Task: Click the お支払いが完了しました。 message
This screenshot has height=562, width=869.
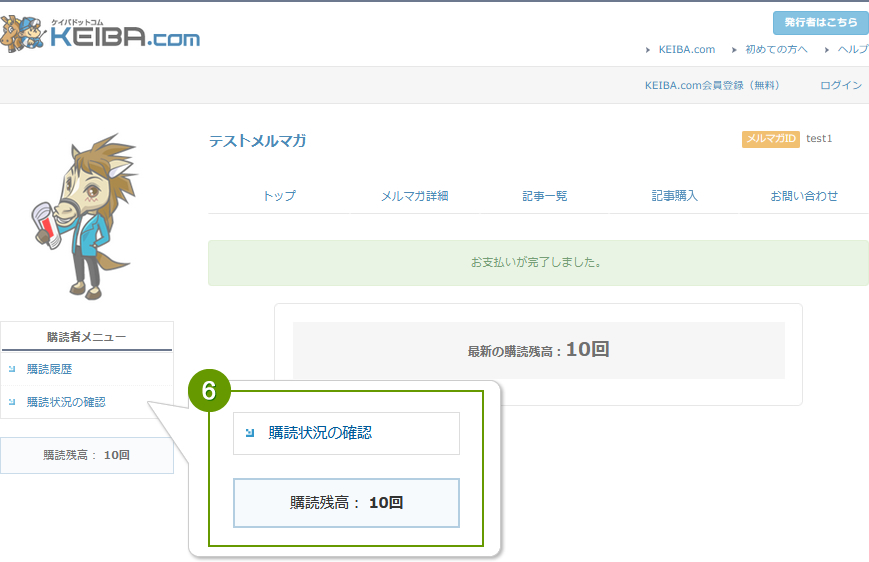Action: click(536, 262)
